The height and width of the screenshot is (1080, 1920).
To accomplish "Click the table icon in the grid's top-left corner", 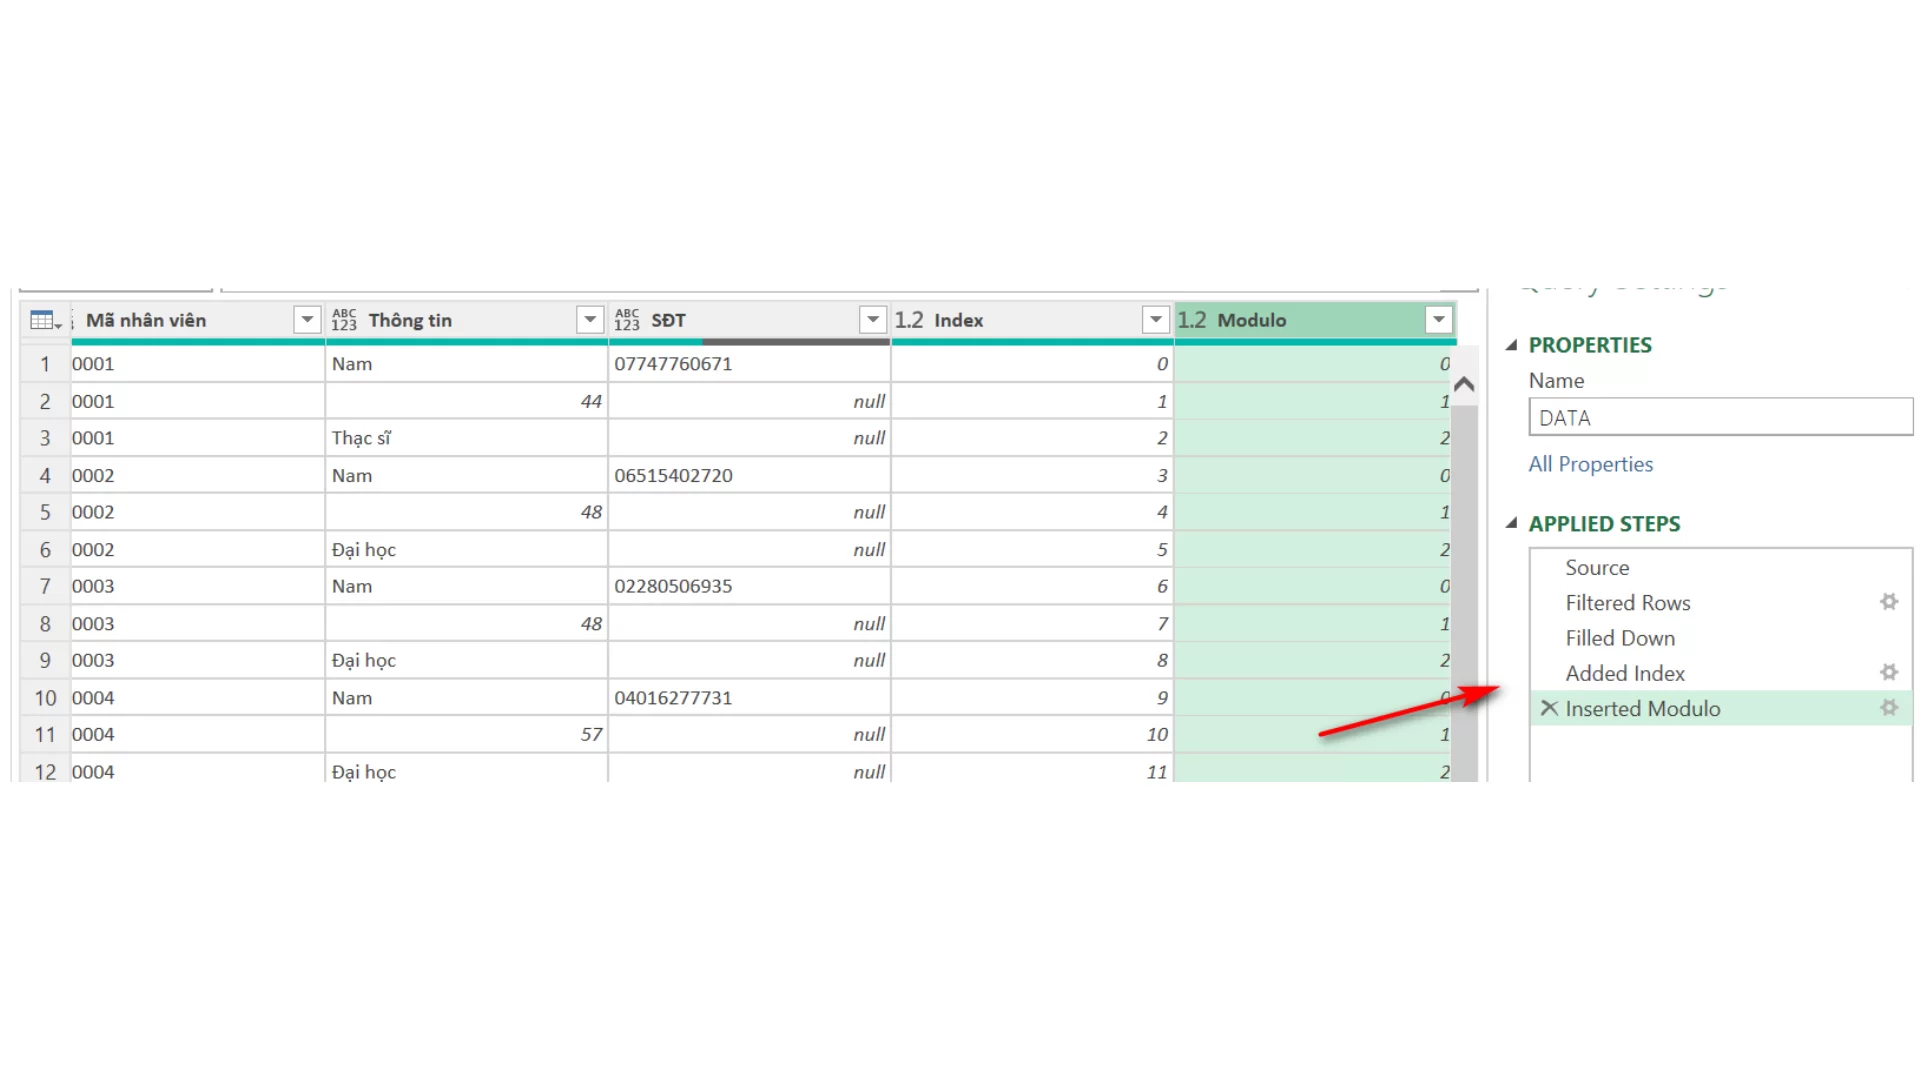I will point(44,318).
